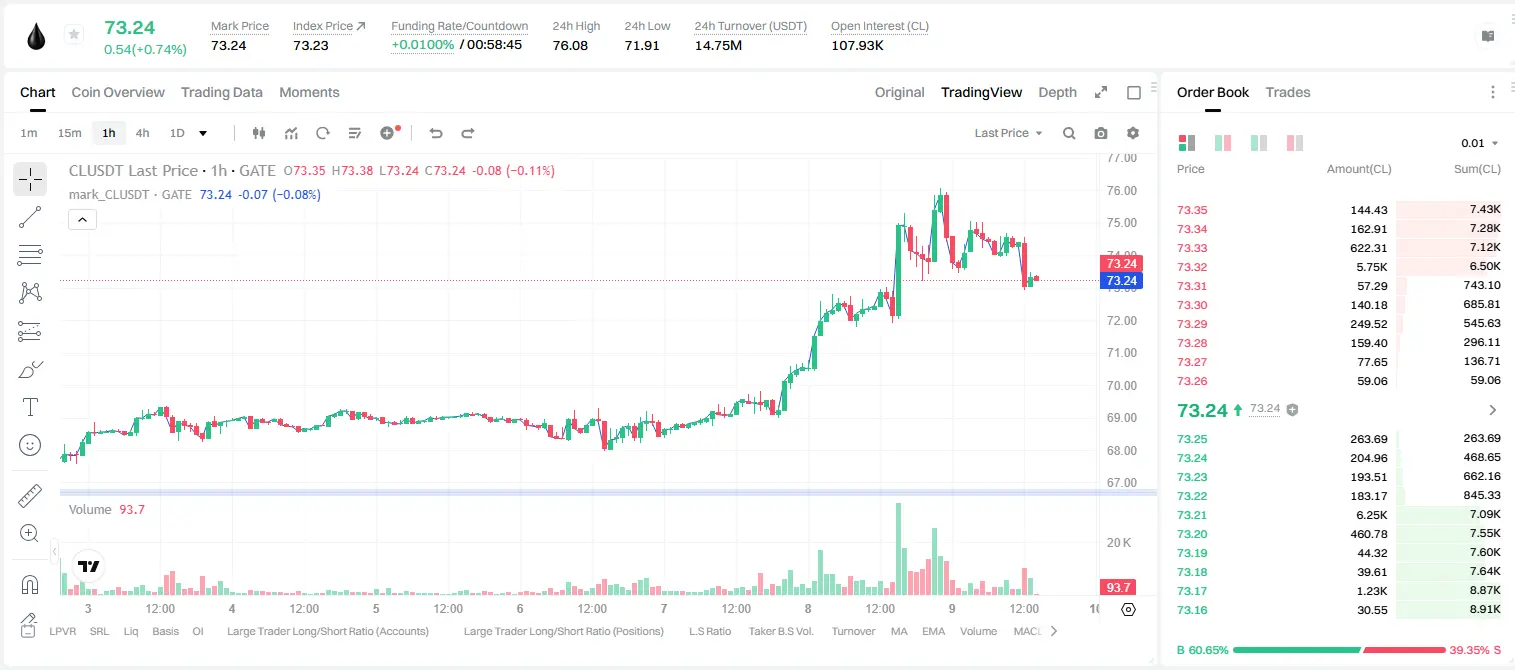The height and width of the screenshot is (670, 1515).
Task: Open chart settings gear icon
Action: click(1133, 133)
